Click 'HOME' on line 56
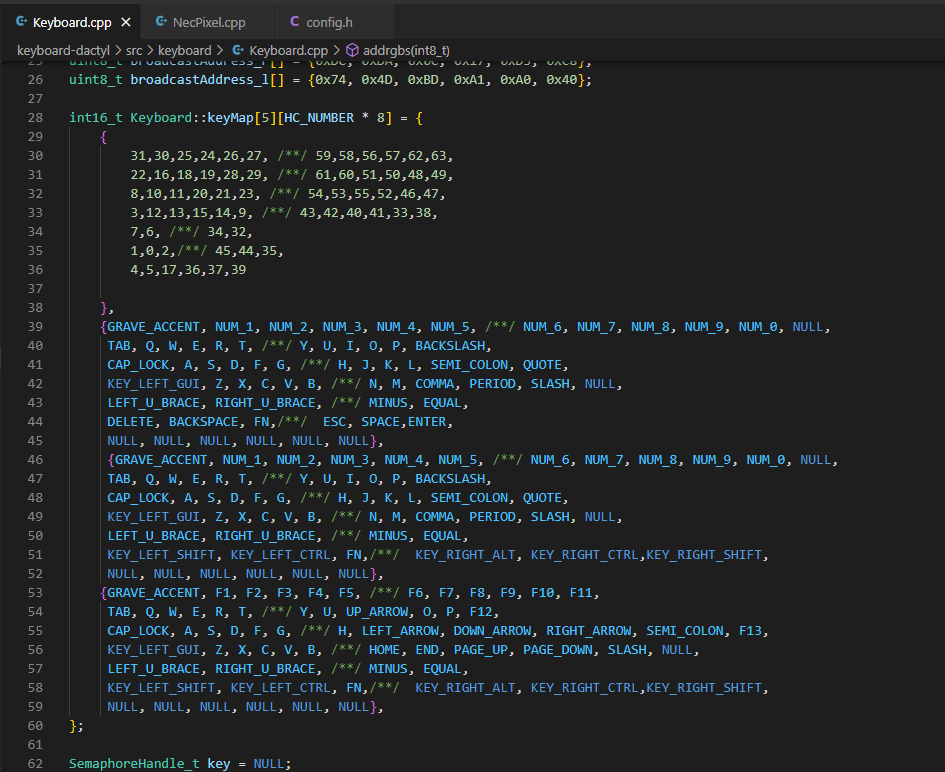Viewport: 945px width, 772px height. pyautogui.click(x=385, y=650)
